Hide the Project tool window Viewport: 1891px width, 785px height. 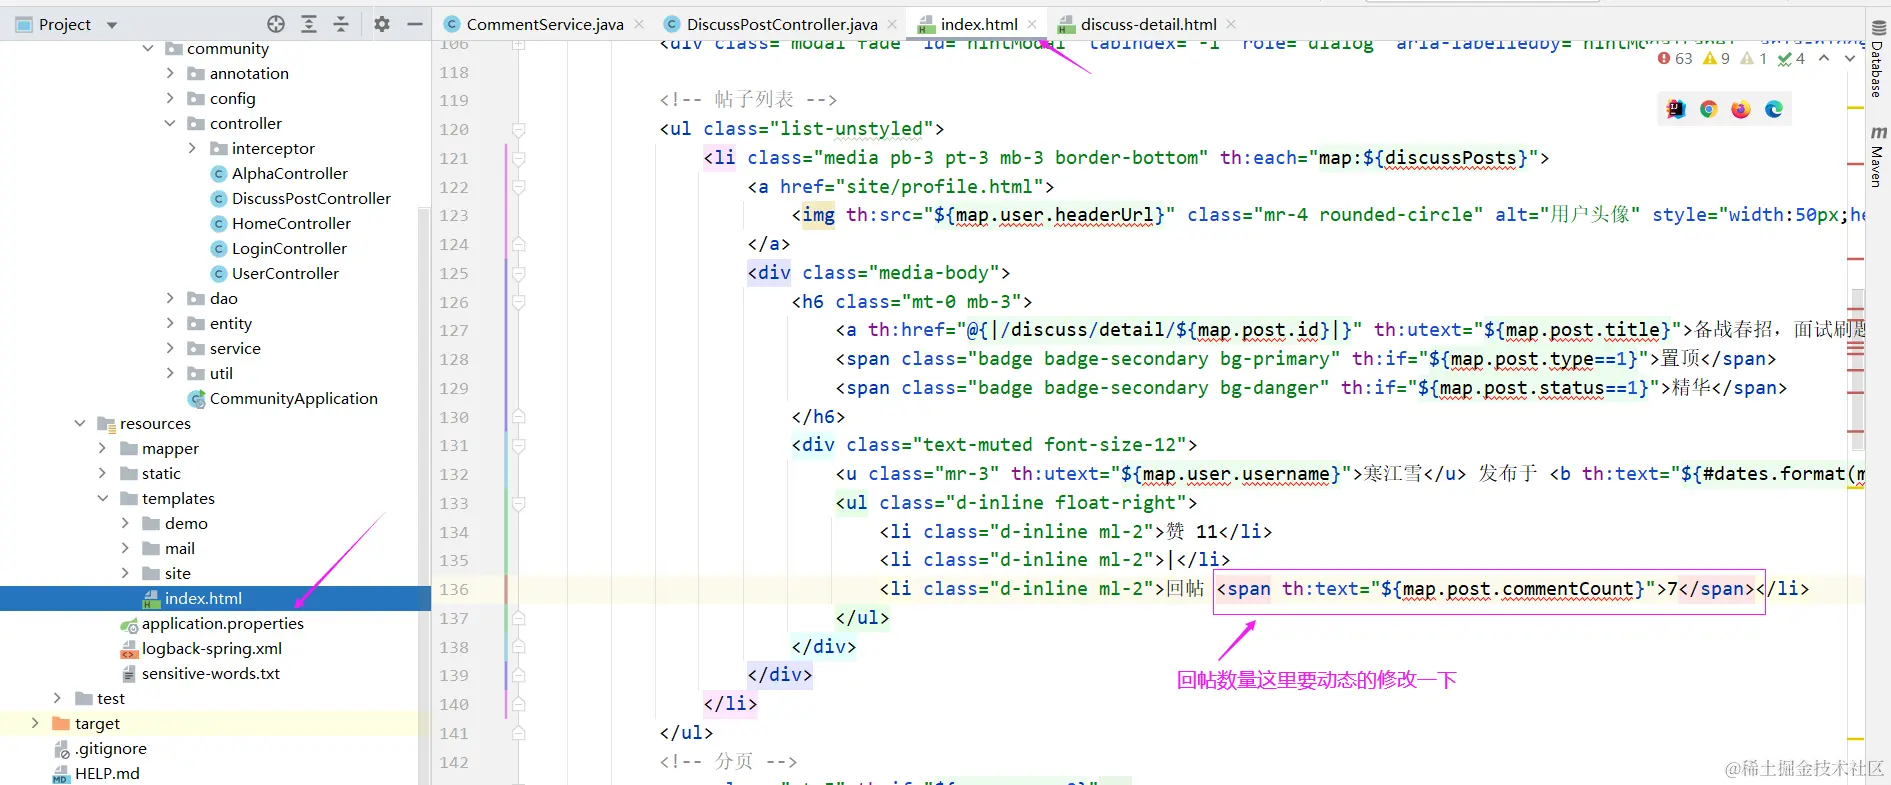click(x=415, y=24)
